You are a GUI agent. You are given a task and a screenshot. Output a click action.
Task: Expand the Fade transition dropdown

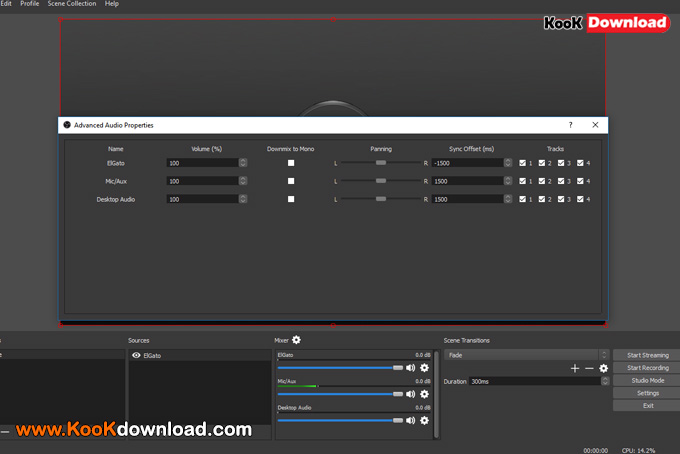pos(603,355)
